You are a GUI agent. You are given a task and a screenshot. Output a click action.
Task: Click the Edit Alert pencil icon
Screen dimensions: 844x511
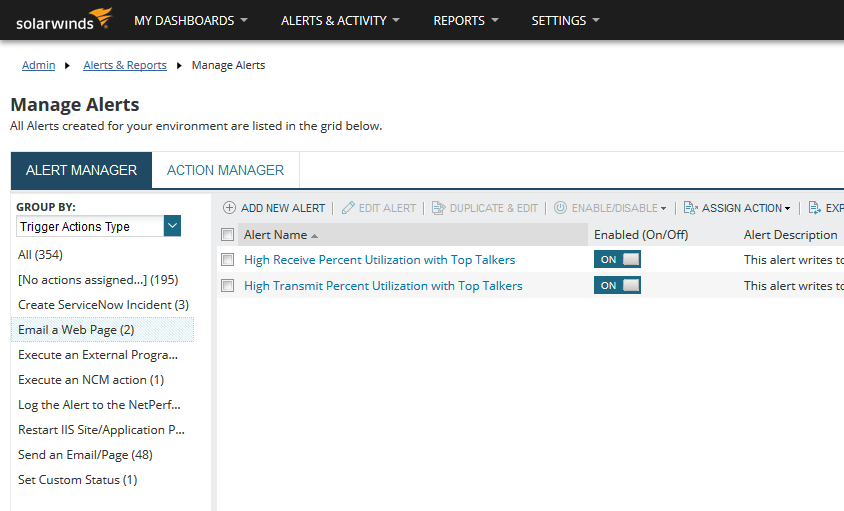pyautogui.click(x=348, y=208)
